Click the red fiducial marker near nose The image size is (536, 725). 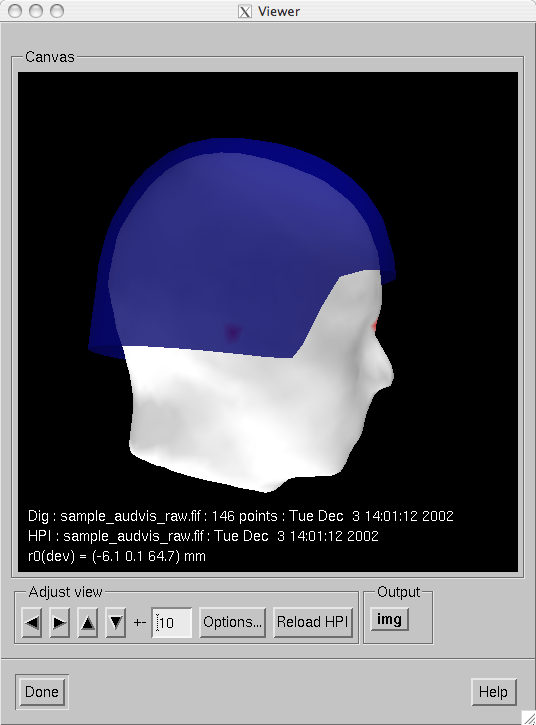374,325
